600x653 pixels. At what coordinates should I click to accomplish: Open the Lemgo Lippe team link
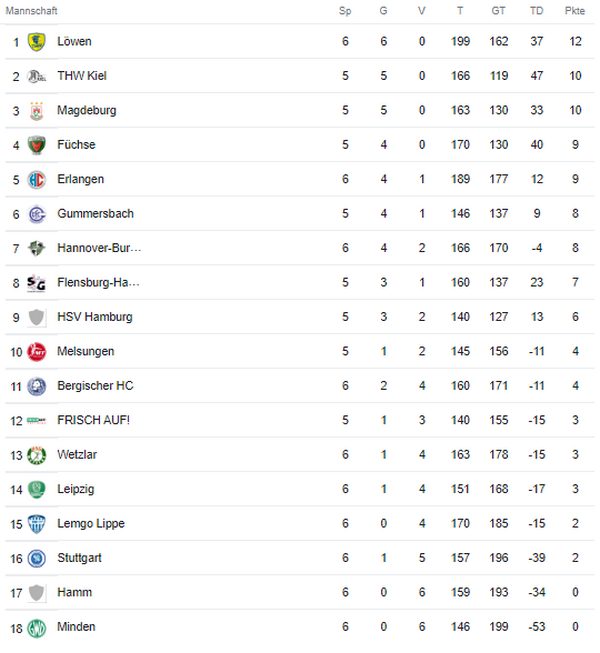(91, 524)
